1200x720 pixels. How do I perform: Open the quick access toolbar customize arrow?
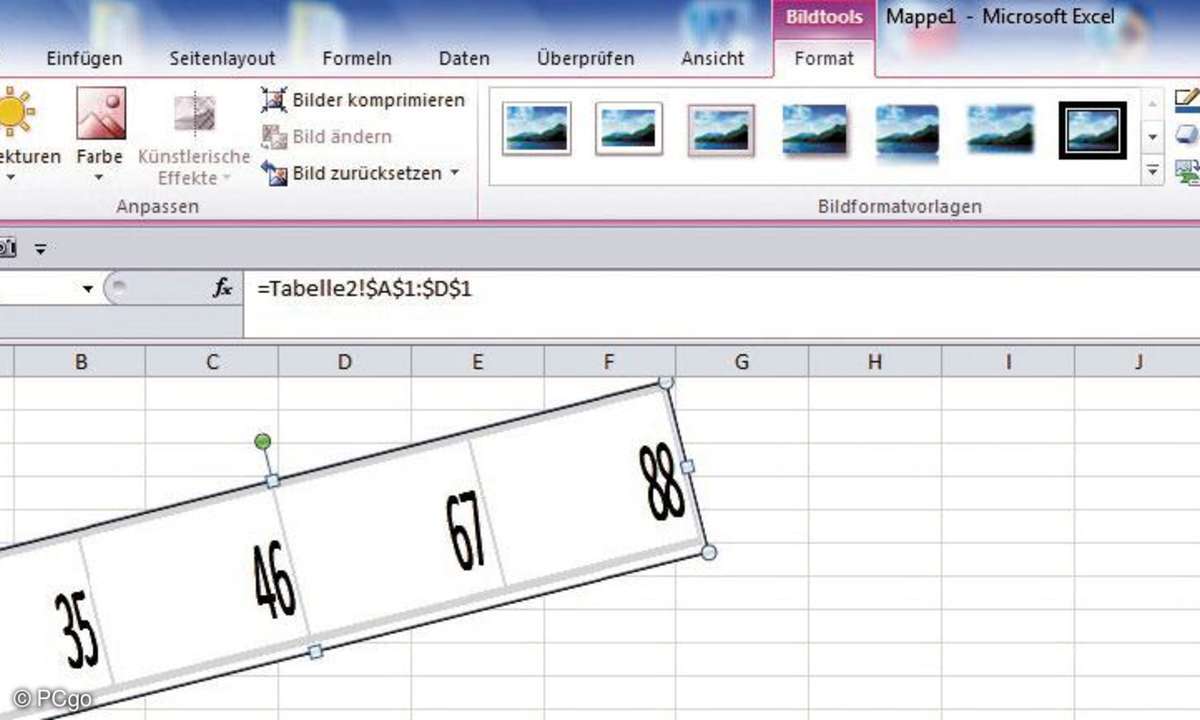[40, 249]
